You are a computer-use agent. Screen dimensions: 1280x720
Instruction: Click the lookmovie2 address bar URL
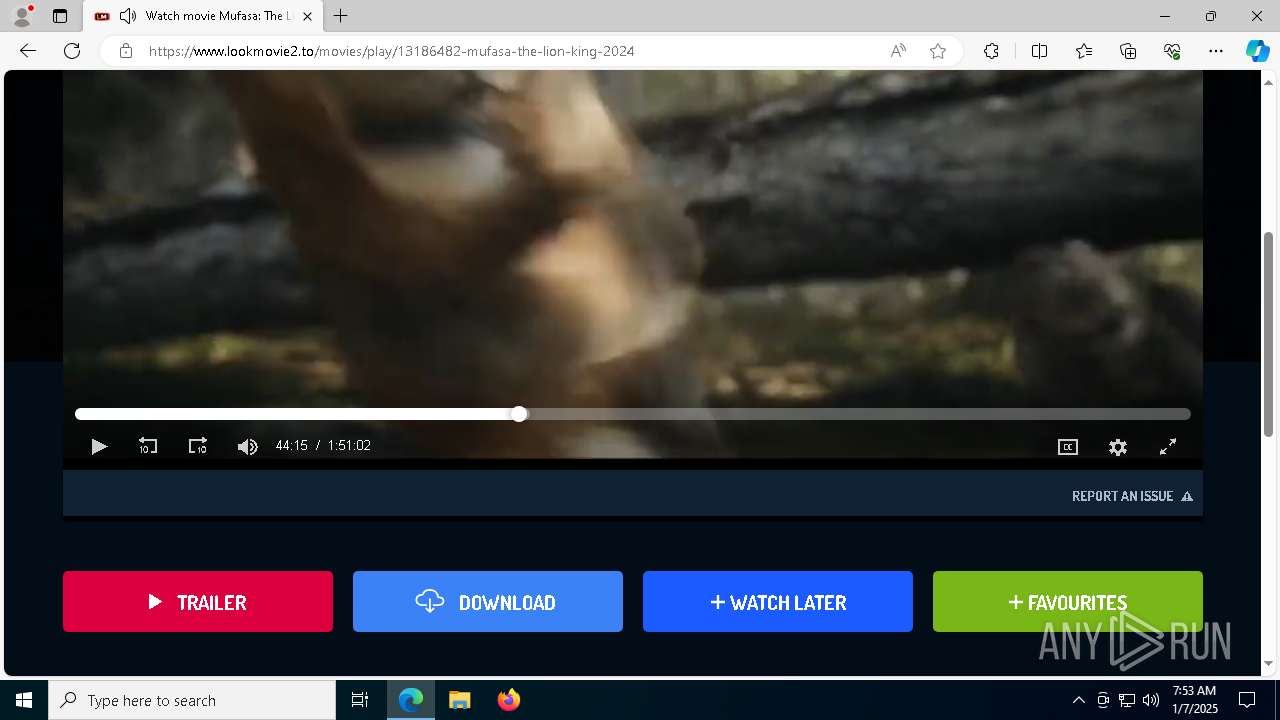391,51
